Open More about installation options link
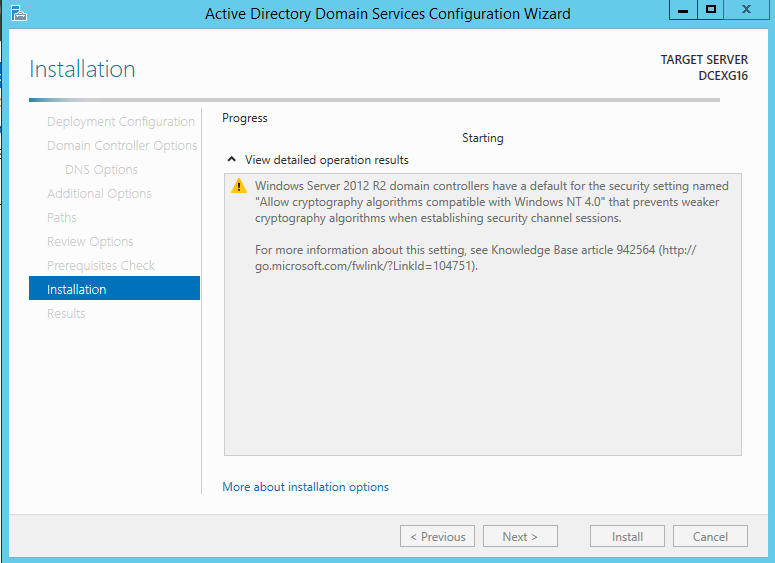This screenshot has width=775, height=563. (x=305, y=487)
